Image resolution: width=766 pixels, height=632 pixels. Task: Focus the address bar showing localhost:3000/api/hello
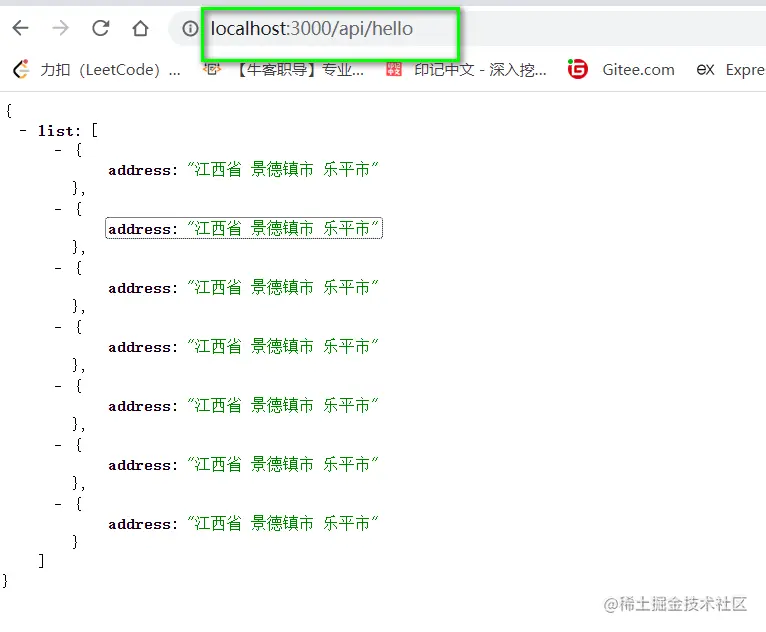coord(312,29)
